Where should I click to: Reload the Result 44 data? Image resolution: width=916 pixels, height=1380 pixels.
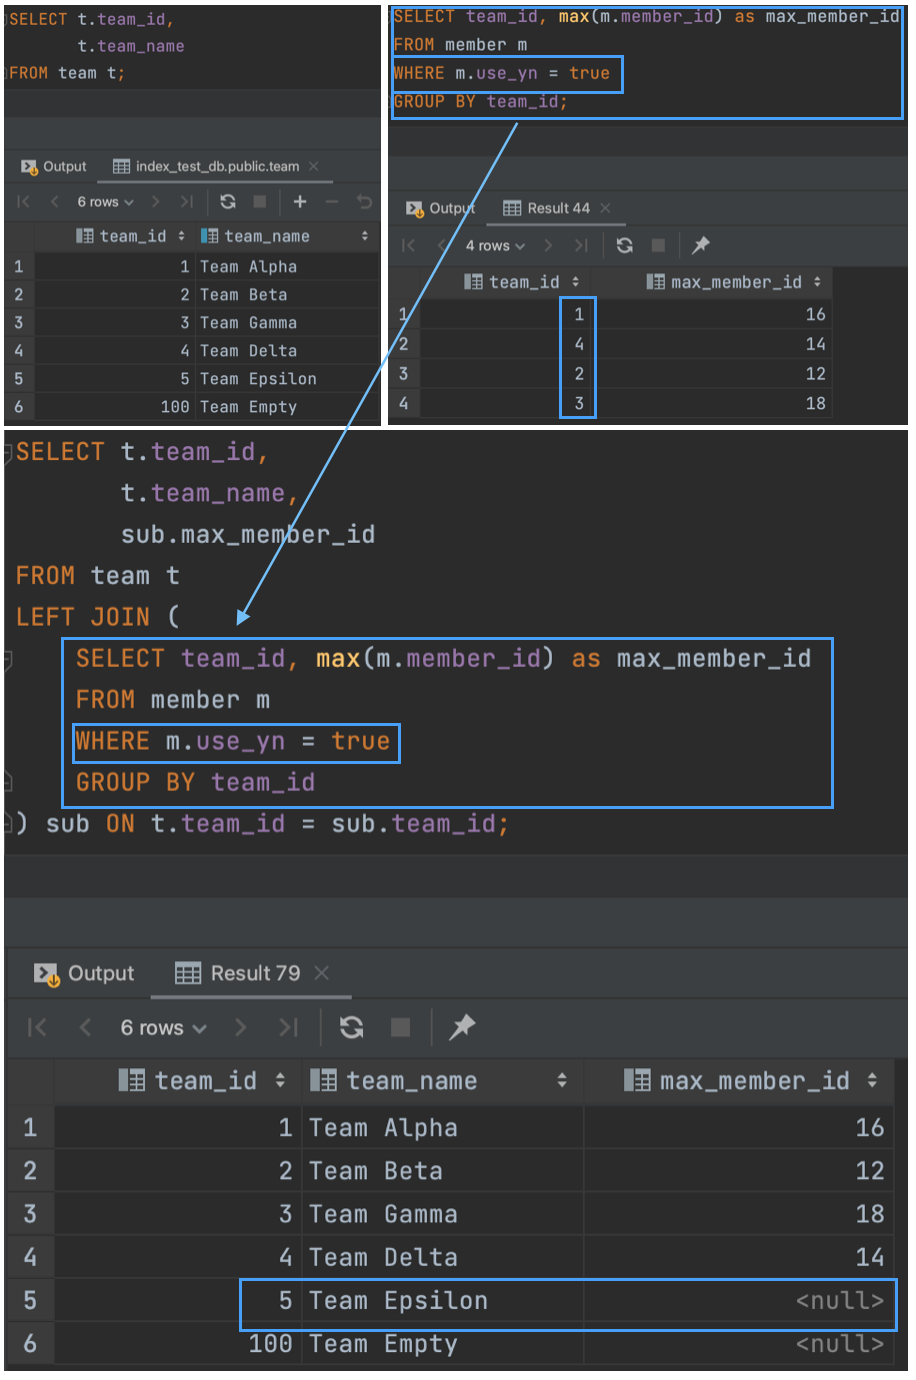[625, 245]
